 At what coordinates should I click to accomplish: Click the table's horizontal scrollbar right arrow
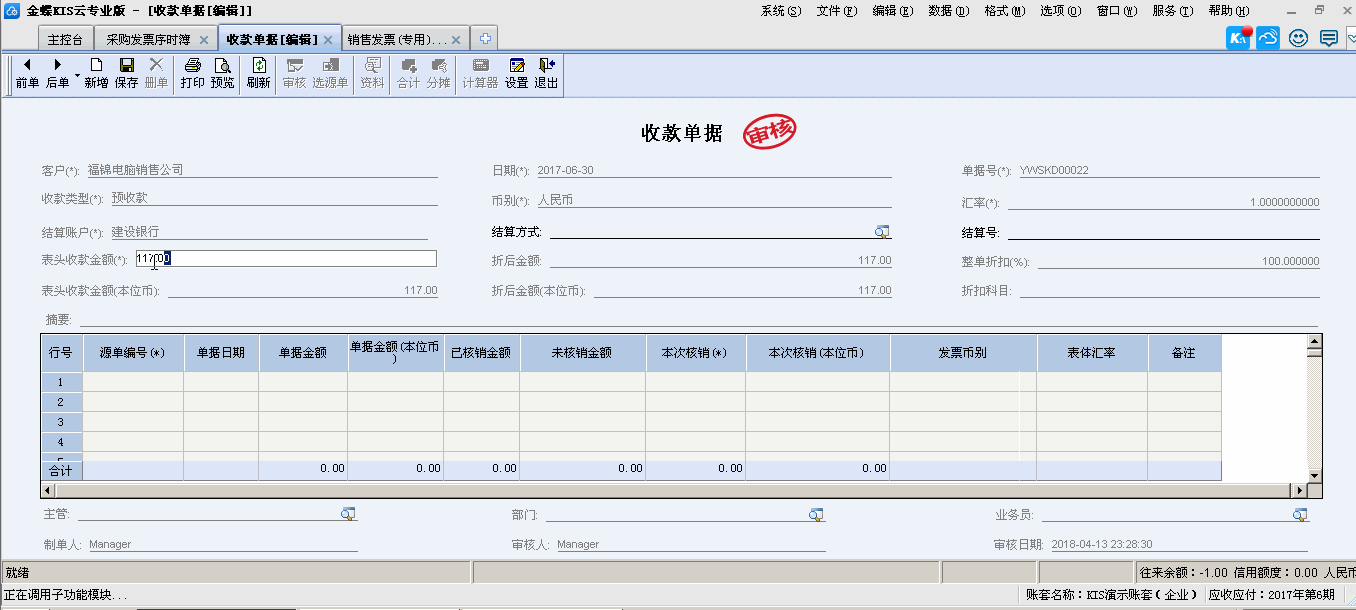pyautogui.click(x=1299, y=490)
